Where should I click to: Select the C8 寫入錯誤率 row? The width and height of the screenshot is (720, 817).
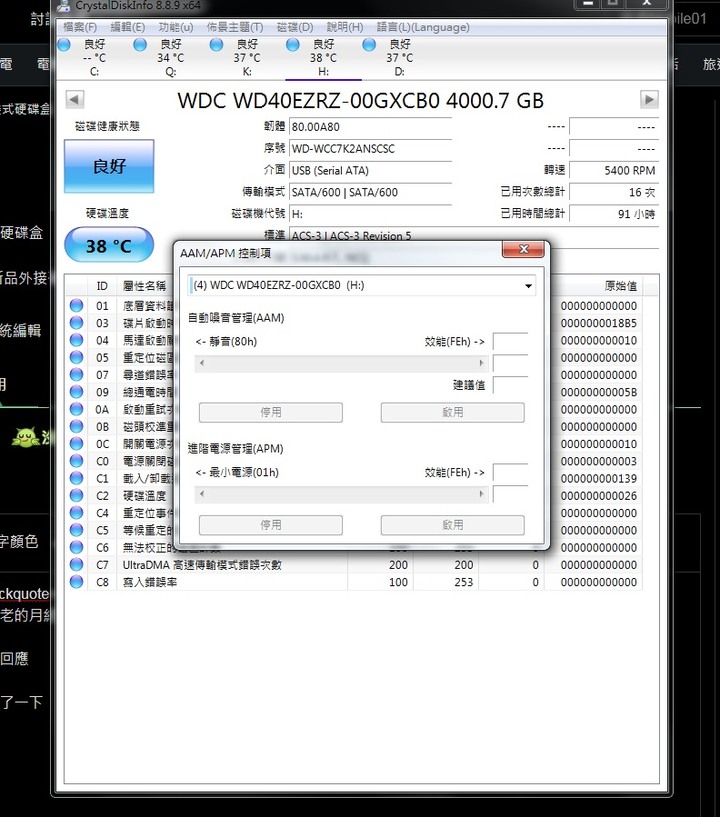point(354,582)
